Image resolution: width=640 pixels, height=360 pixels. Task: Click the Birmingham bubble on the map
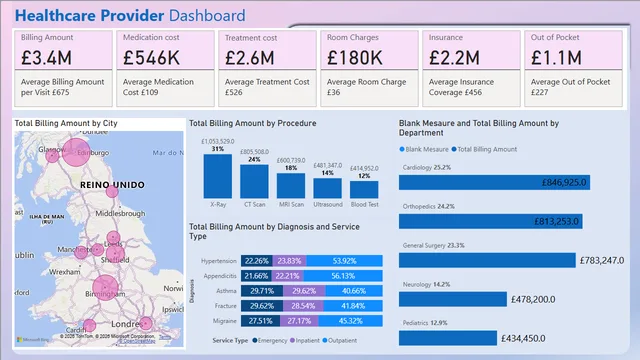point(105,288)
